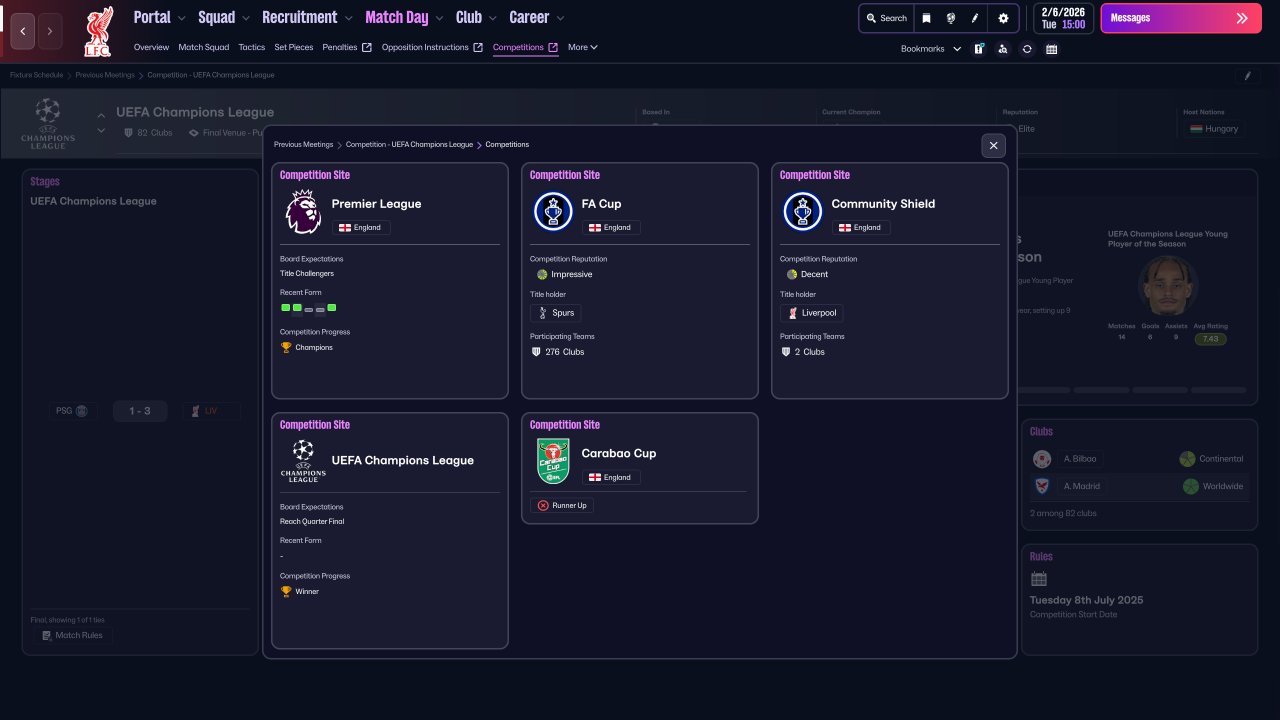Click the Match Rules button
This screenshot has width=1280, height=720.
tap(73, 635)
